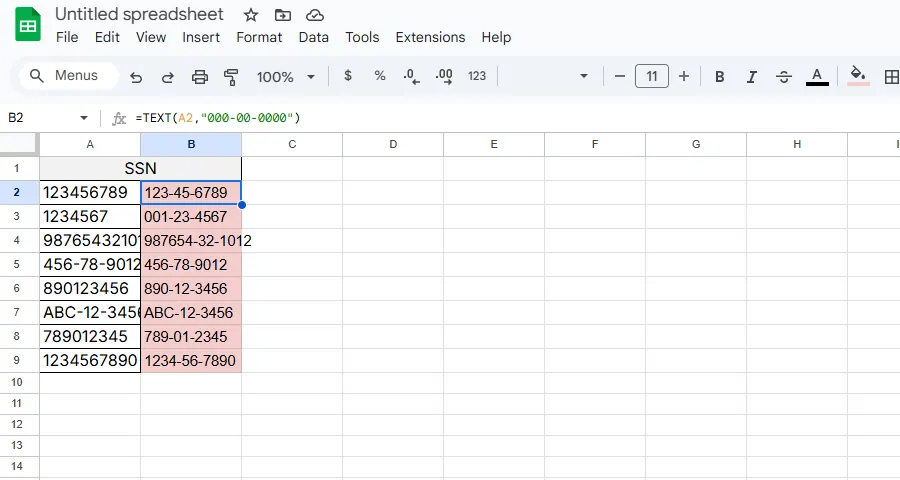Increase font size with plus button
The image size is (900, 480).
(x=684, y=77)
